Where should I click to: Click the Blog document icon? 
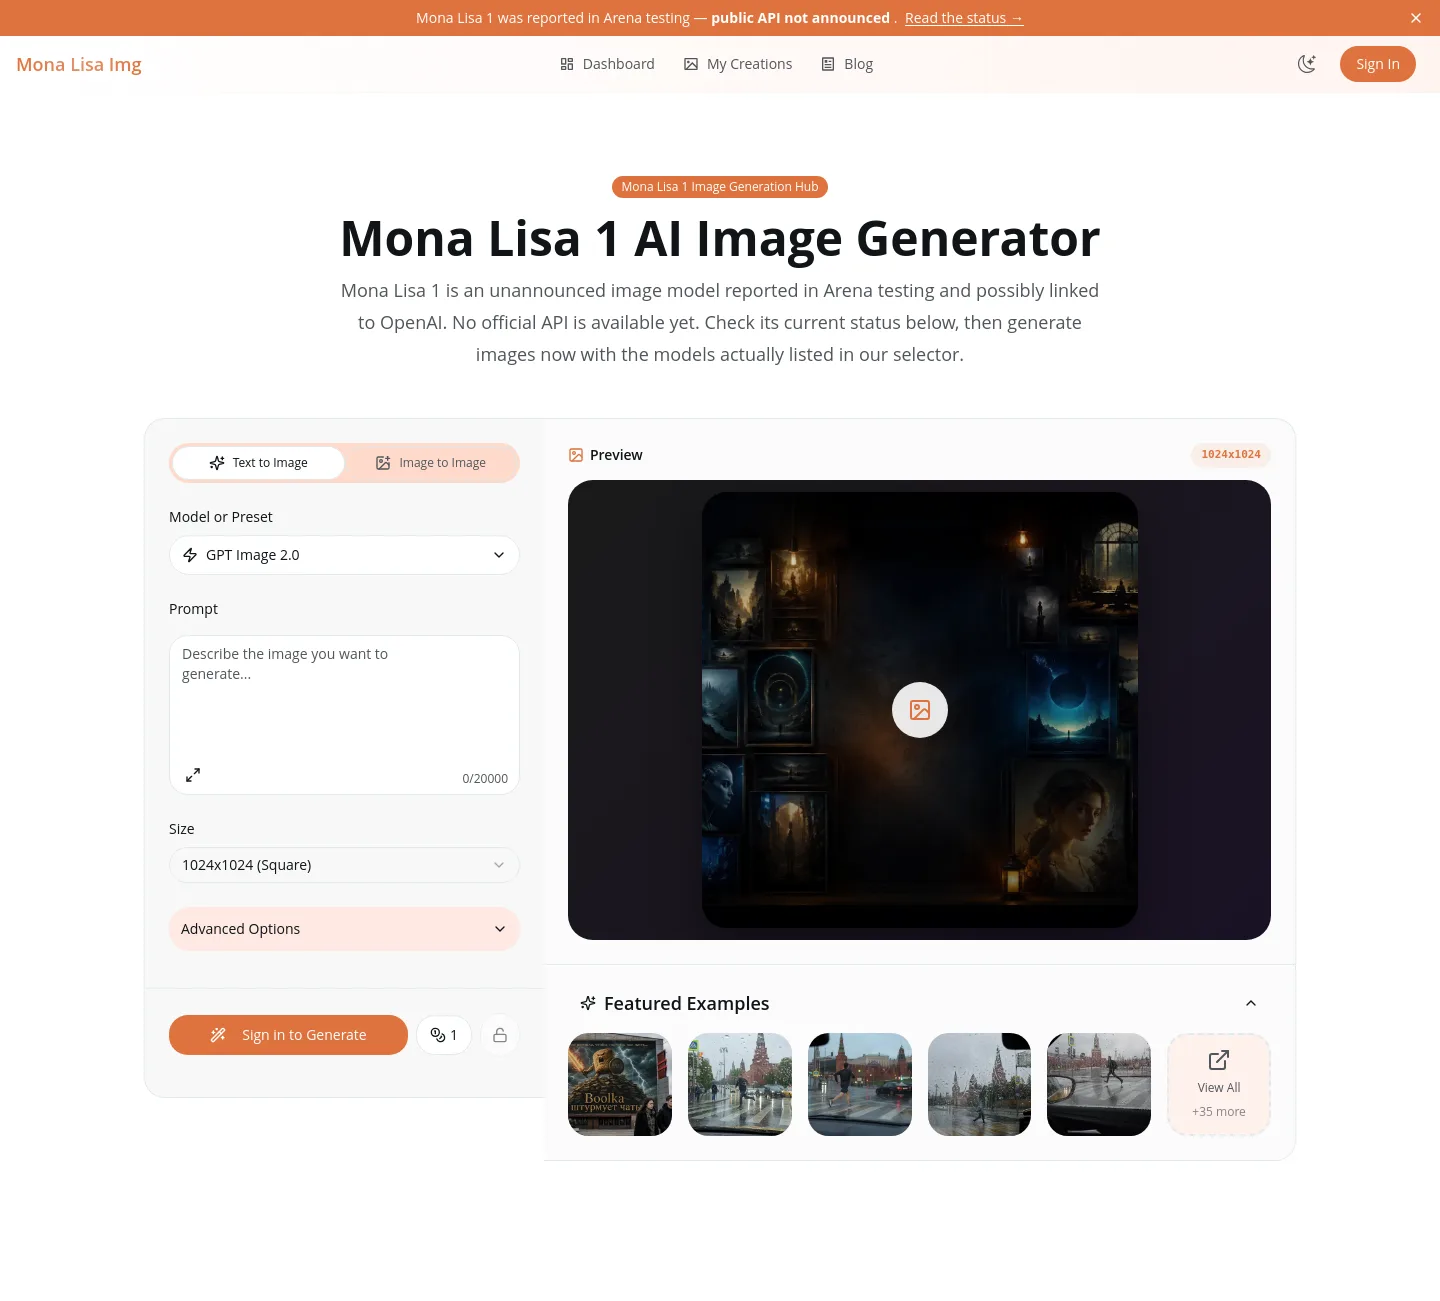click(828, 64)
